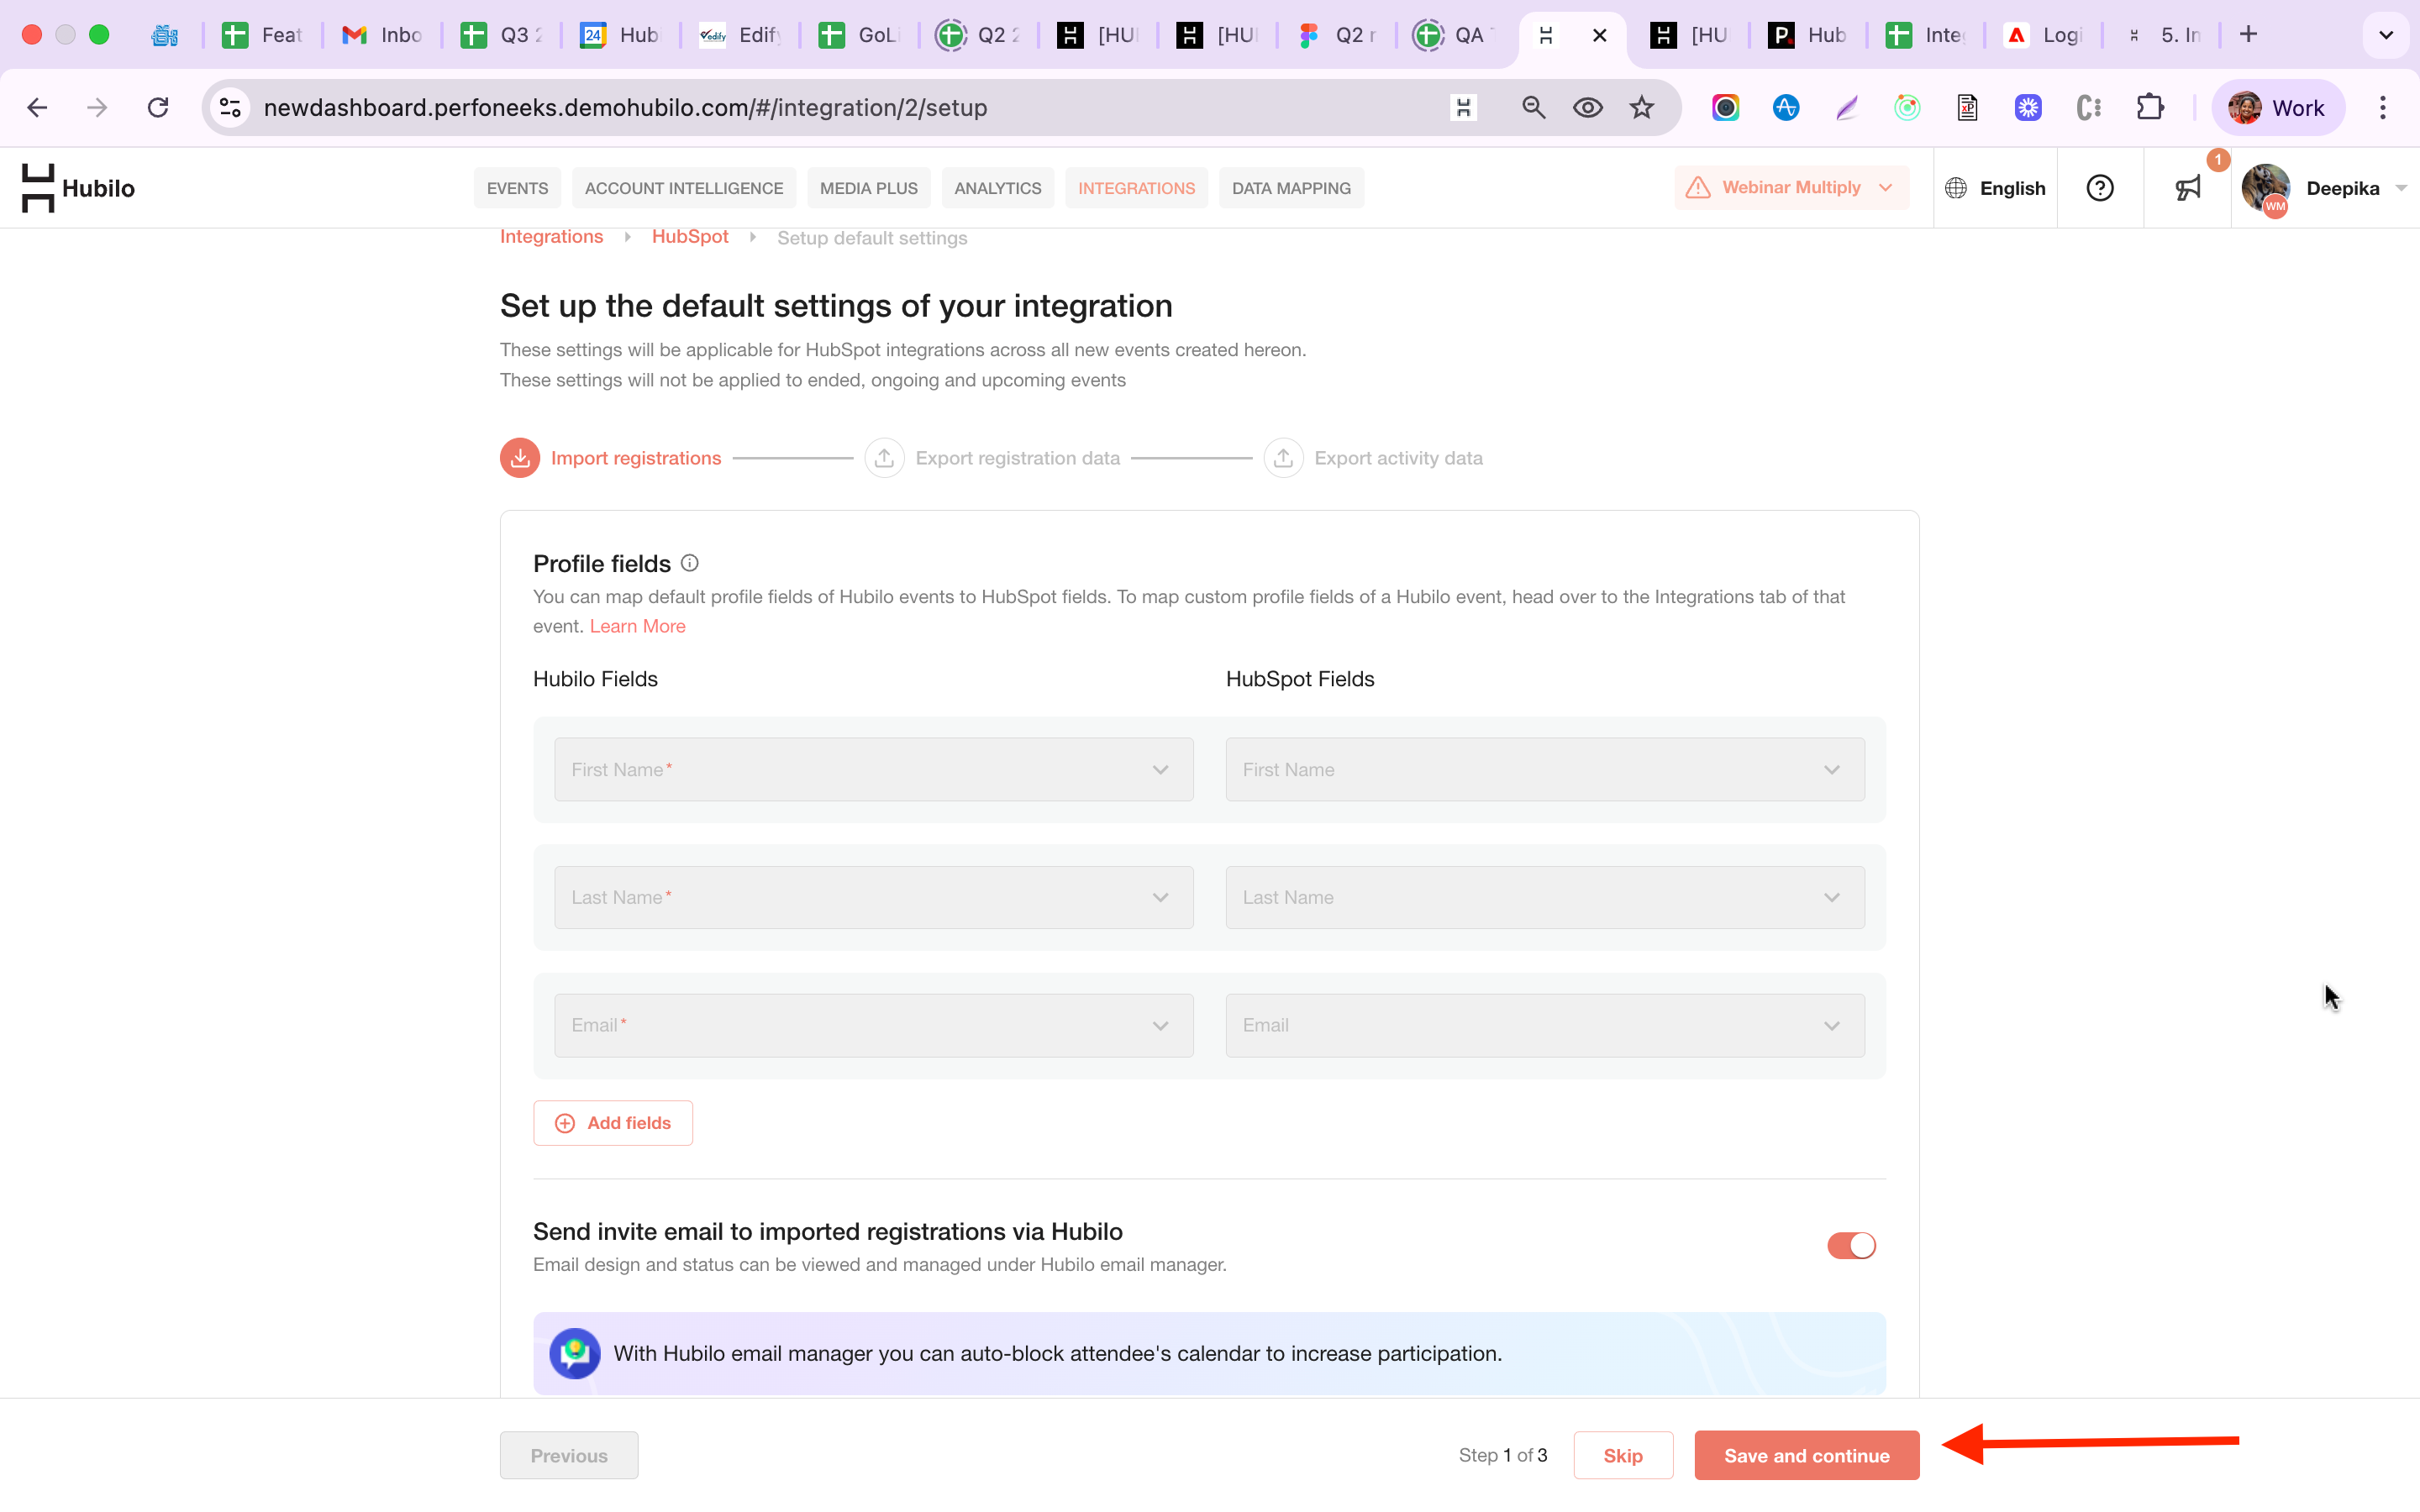Click the address bar URL
The width and height of the screenshot is (2420, 1512).
tap(625, 108)
